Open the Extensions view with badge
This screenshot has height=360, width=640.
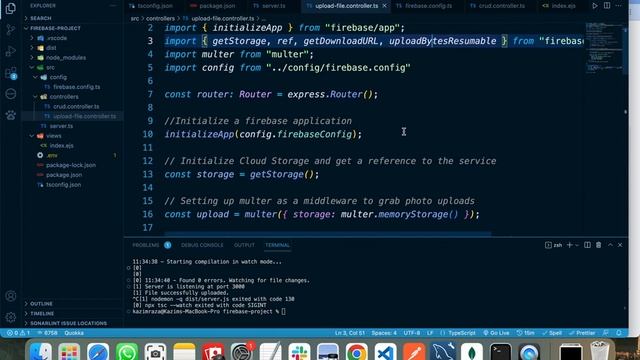click(x=11, y=73)
